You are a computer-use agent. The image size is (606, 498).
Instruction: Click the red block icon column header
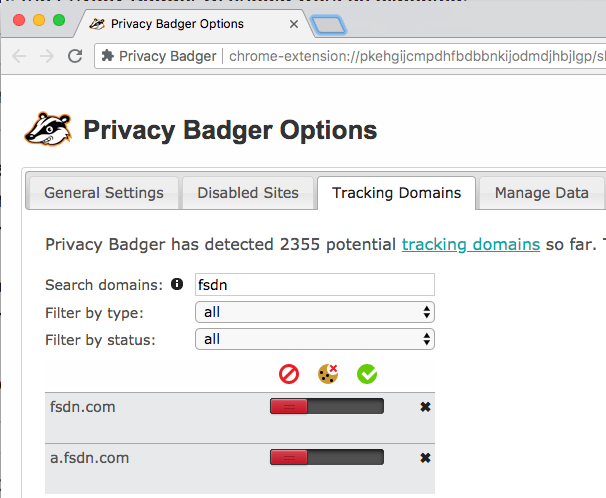(289, 374)
